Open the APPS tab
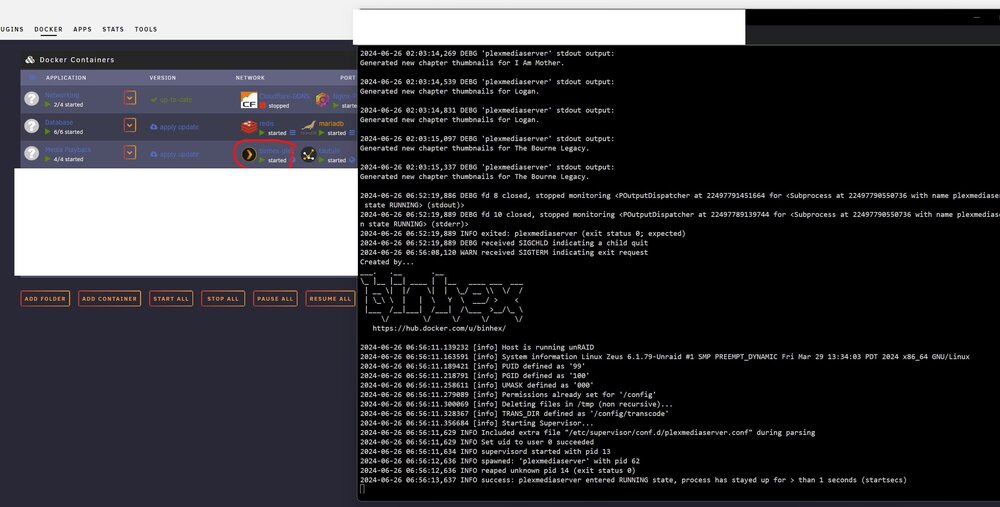This screenshot has height=507, width=1000. click(82, 29)
